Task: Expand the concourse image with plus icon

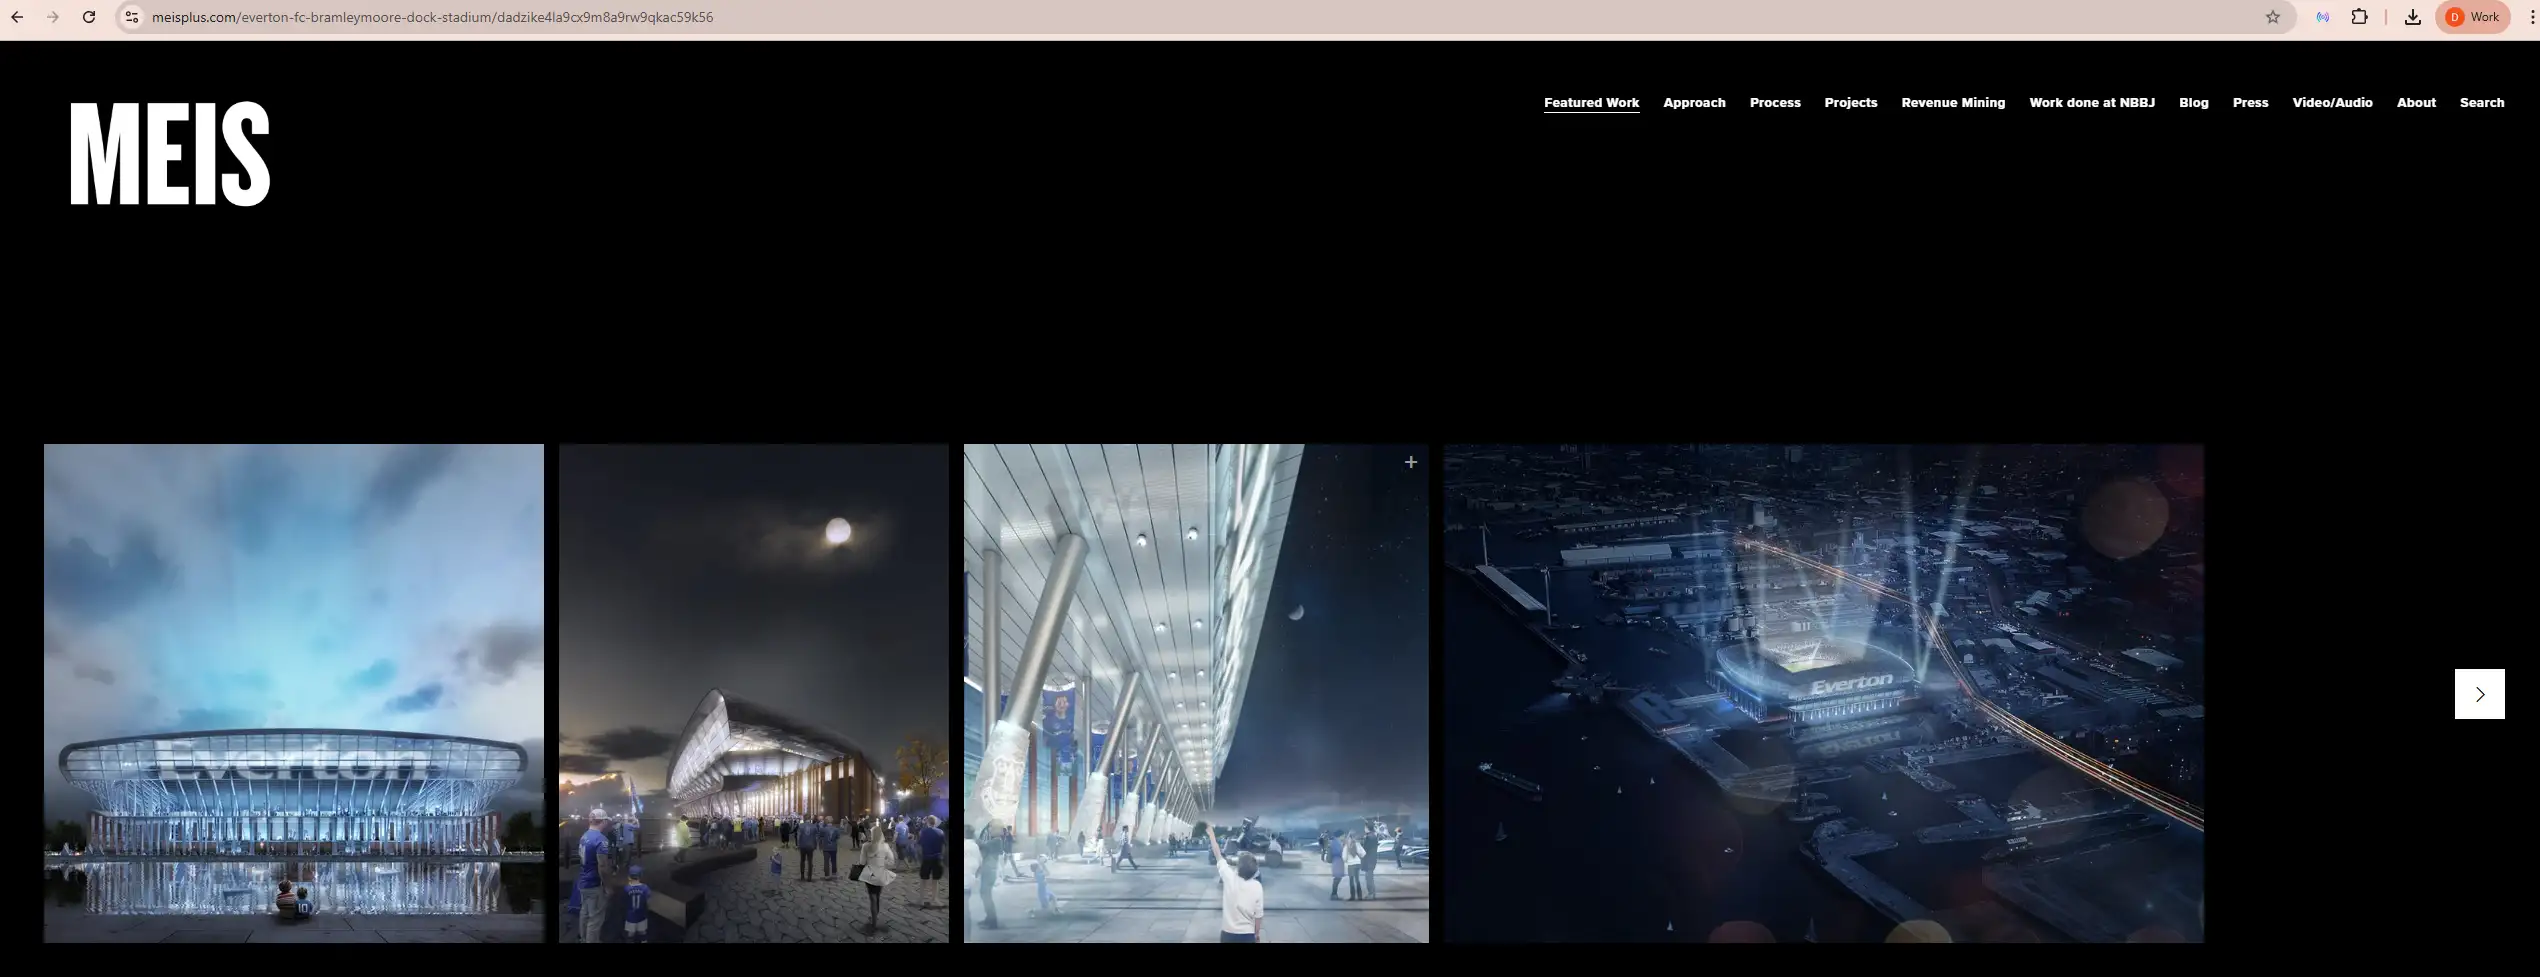Action: [1411, 462]
